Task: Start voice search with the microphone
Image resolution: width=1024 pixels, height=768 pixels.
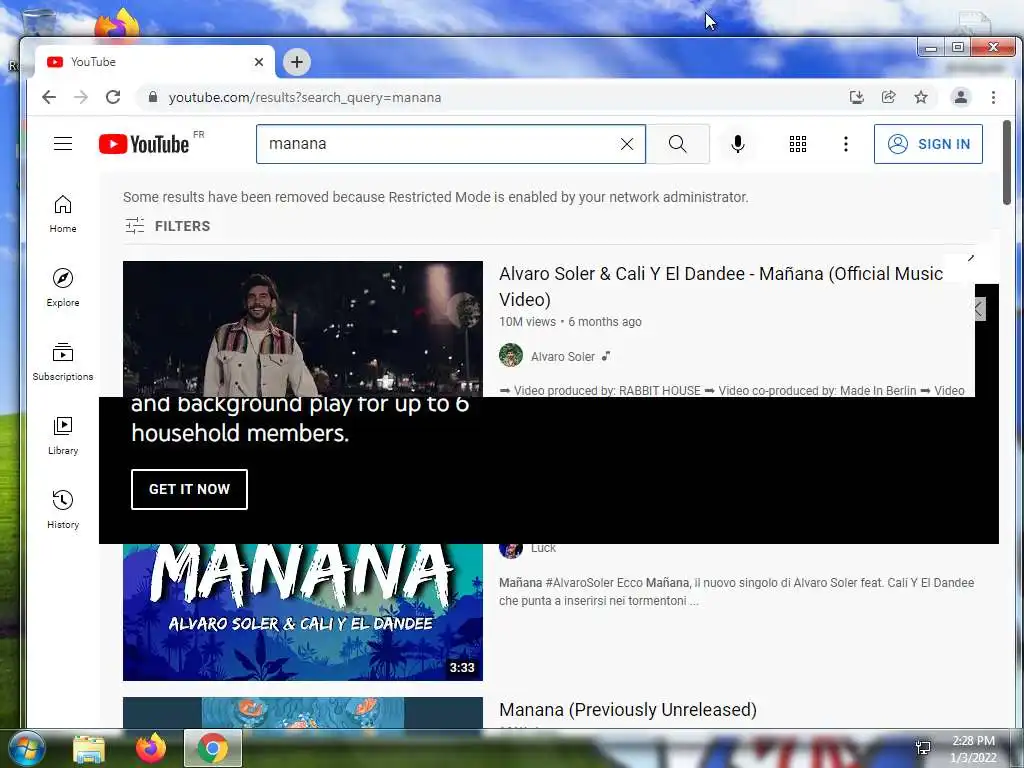Action: [x=737, y=144]
